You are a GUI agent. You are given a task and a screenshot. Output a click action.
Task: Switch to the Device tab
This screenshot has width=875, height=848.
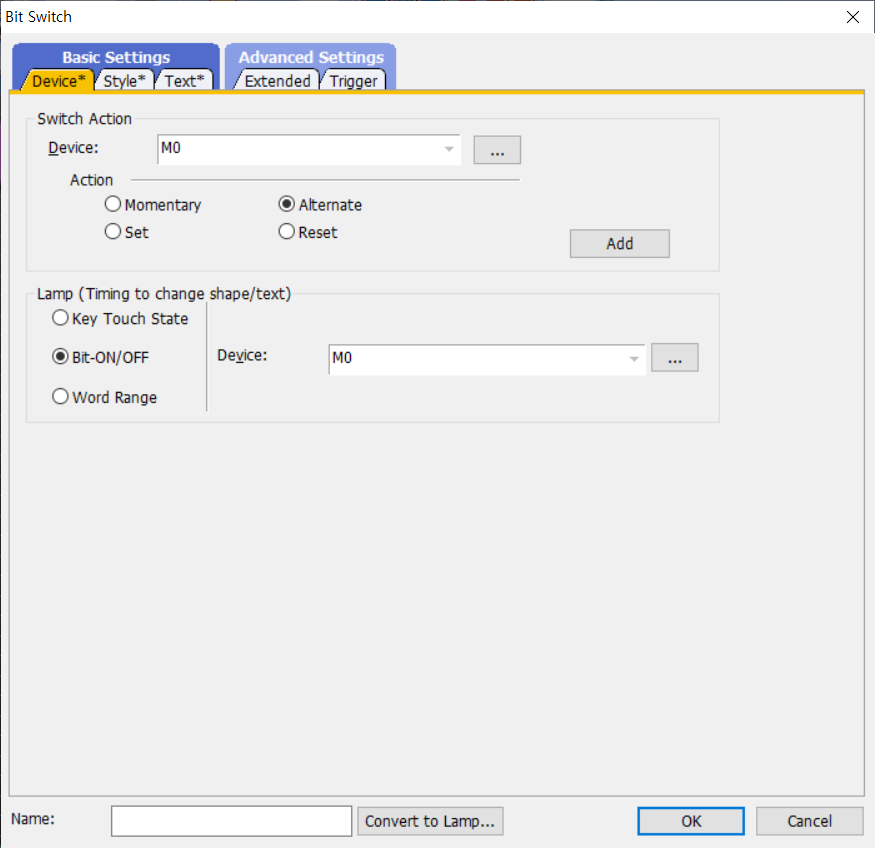coord(58,81)
